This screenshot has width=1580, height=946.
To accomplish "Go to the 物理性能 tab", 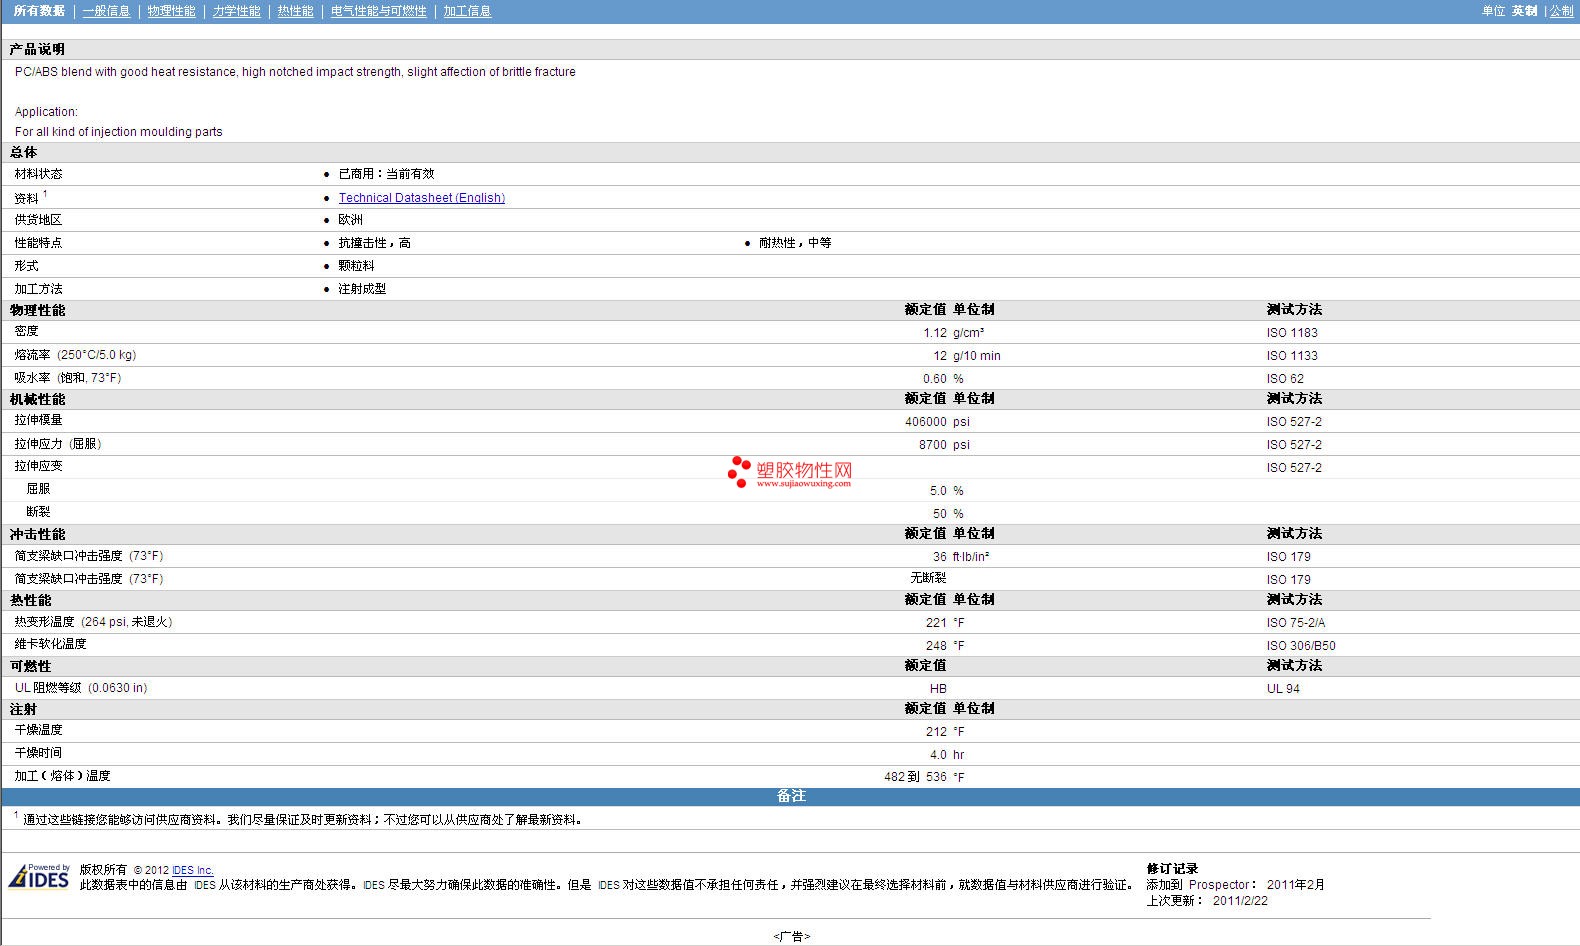I will pyautogui.click(x=171, y=11).
